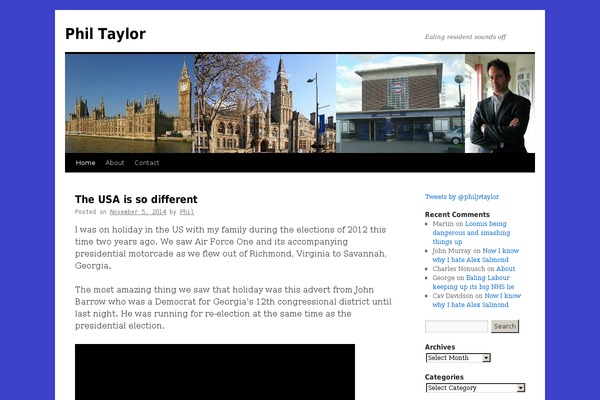Open Tweets by @philjvtaylor link
Screen dimensions: 600x400
(x=461, y=197)
